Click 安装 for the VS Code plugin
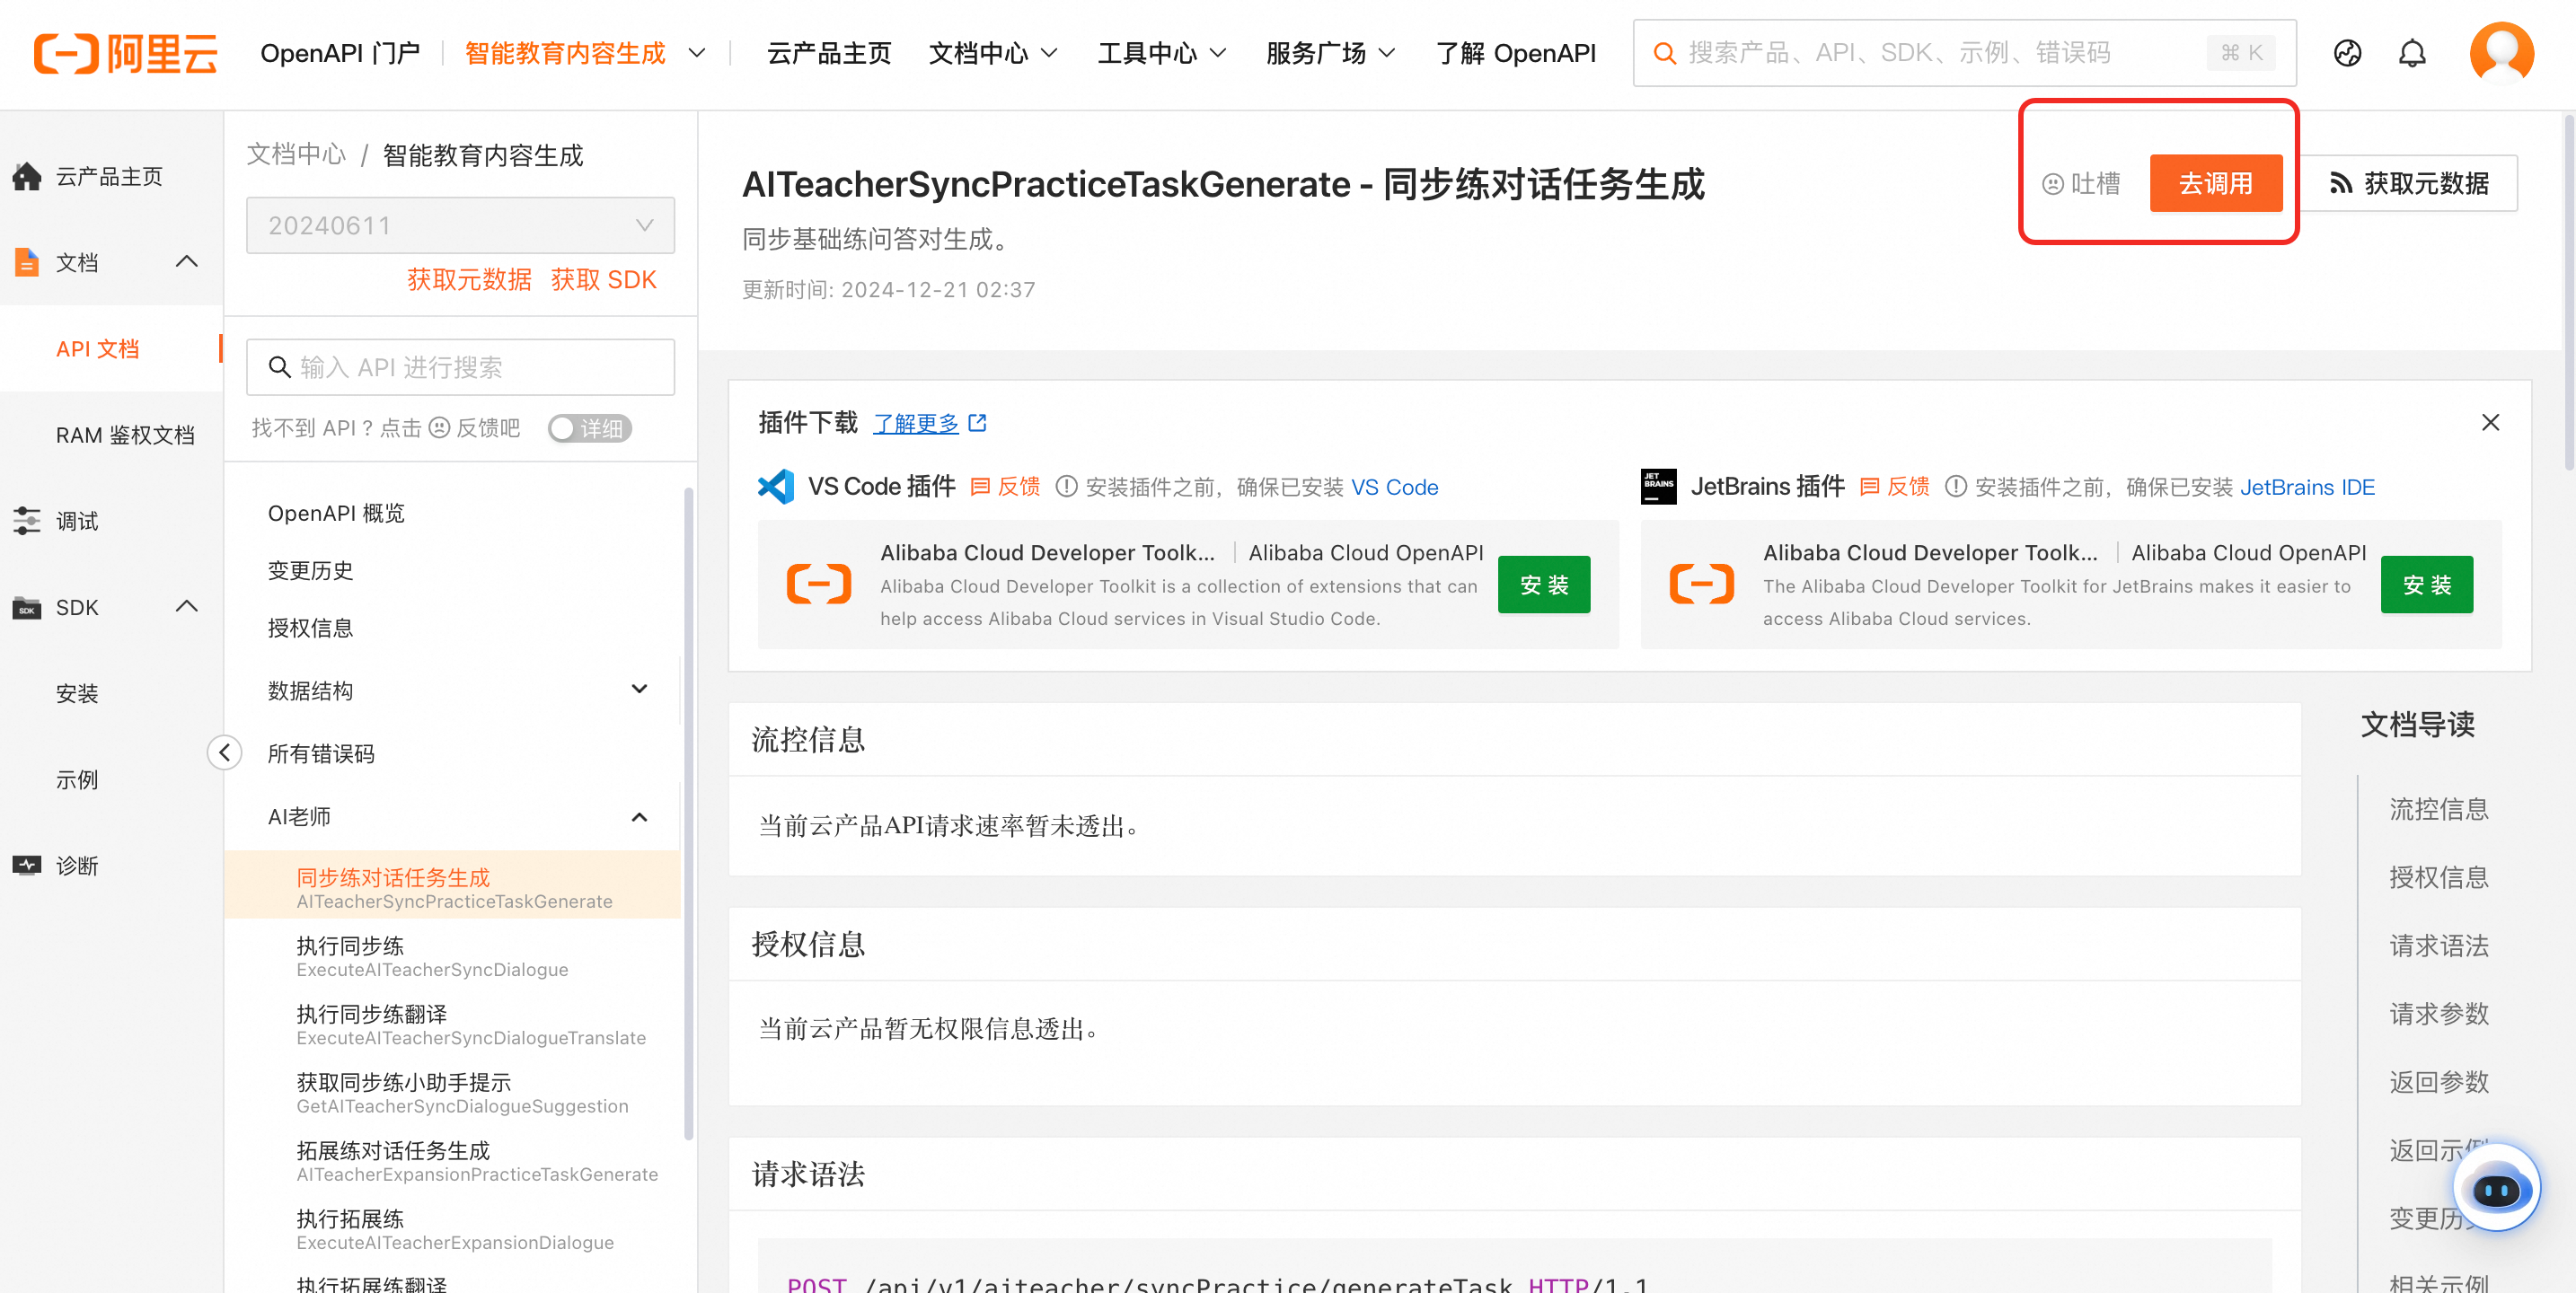The height and width of the screenshot is (1293, 2576). click(1543, 585)
